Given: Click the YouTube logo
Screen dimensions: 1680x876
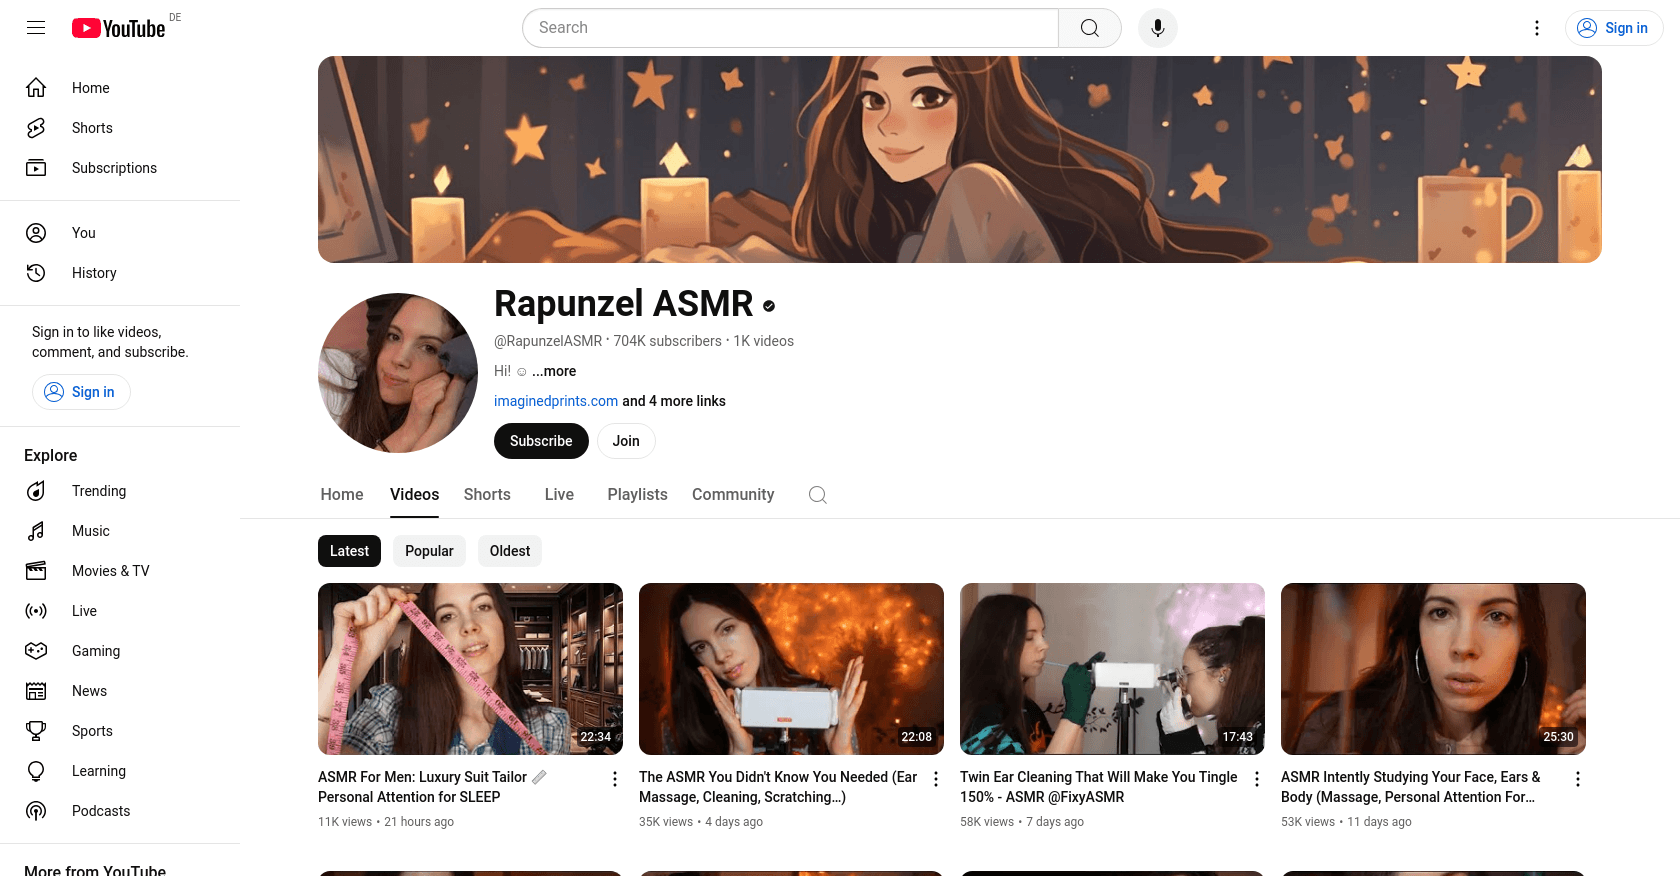Looking at the screenshot, I should 119,28.
